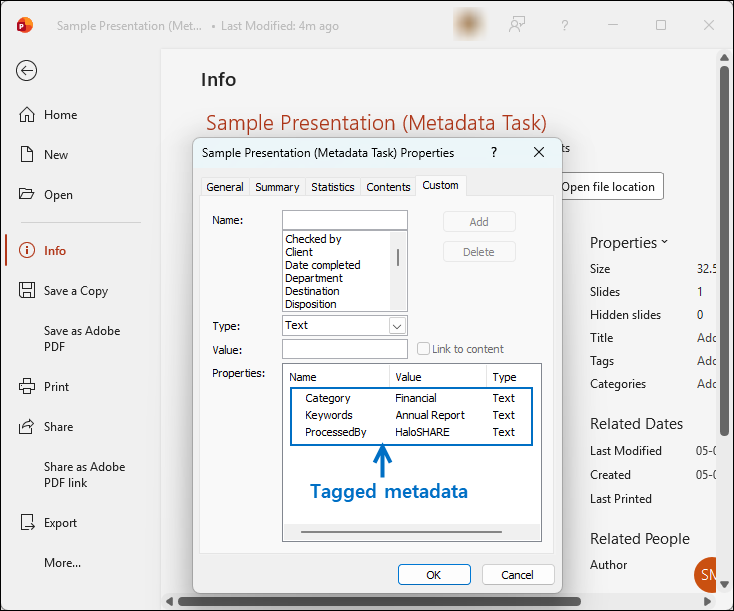Select the Custom tab
The image size is (734, 611).
(440, 185)
